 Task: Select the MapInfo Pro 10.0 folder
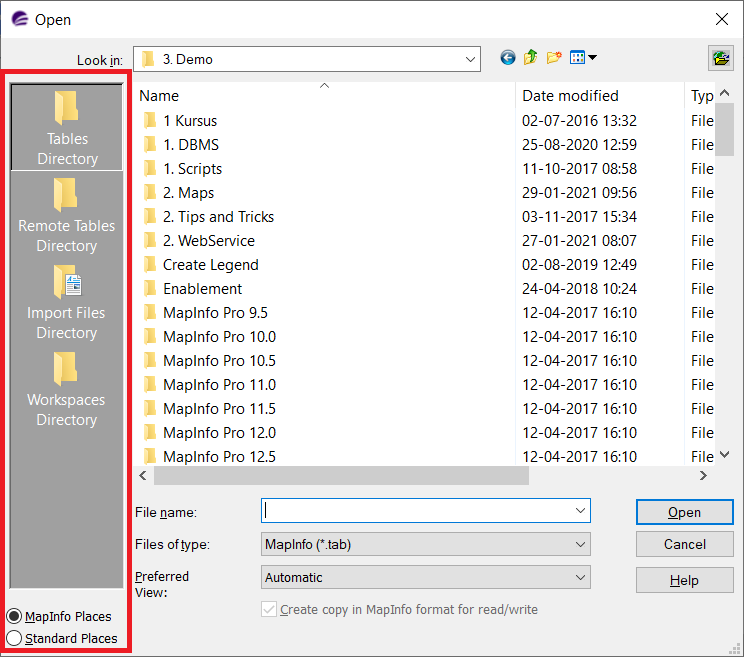pos(219,337)
